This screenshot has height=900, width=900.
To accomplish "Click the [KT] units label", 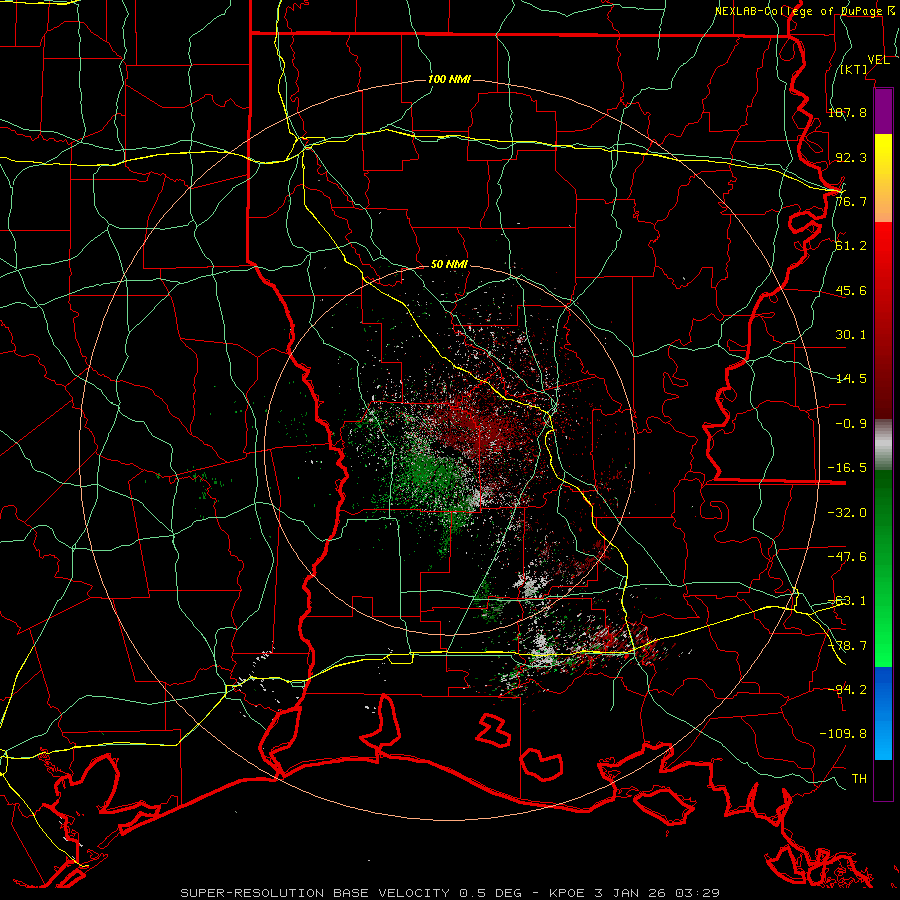I will tap(854, 69).
